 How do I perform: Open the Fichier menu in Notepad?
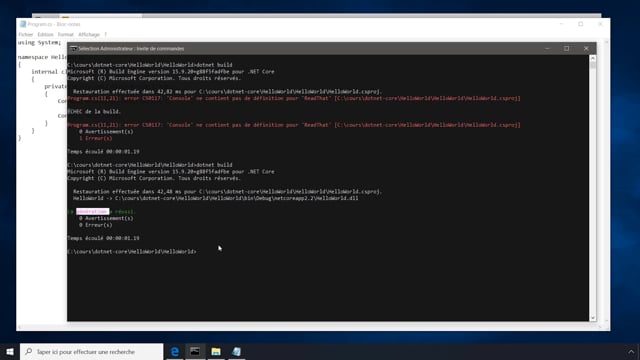(26, 35)
